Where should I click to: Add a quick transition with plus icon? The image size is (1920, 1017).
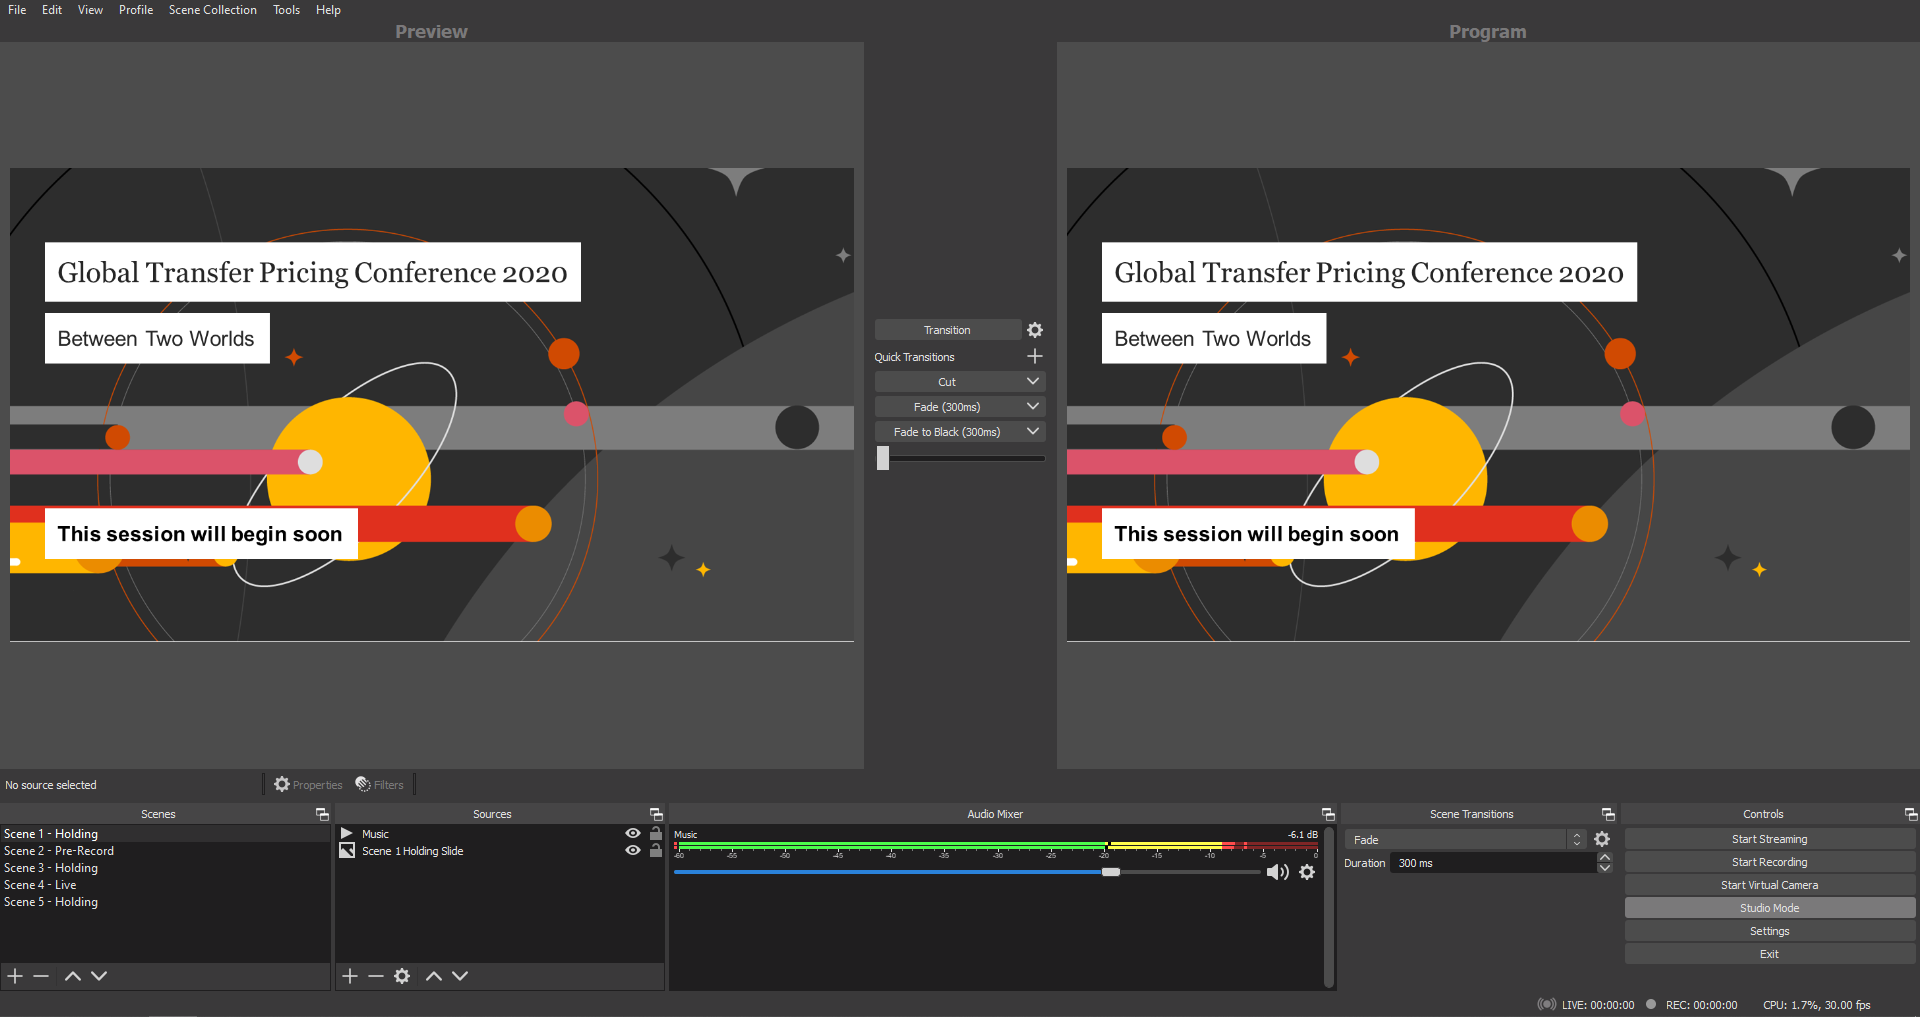coord(1035,356)
